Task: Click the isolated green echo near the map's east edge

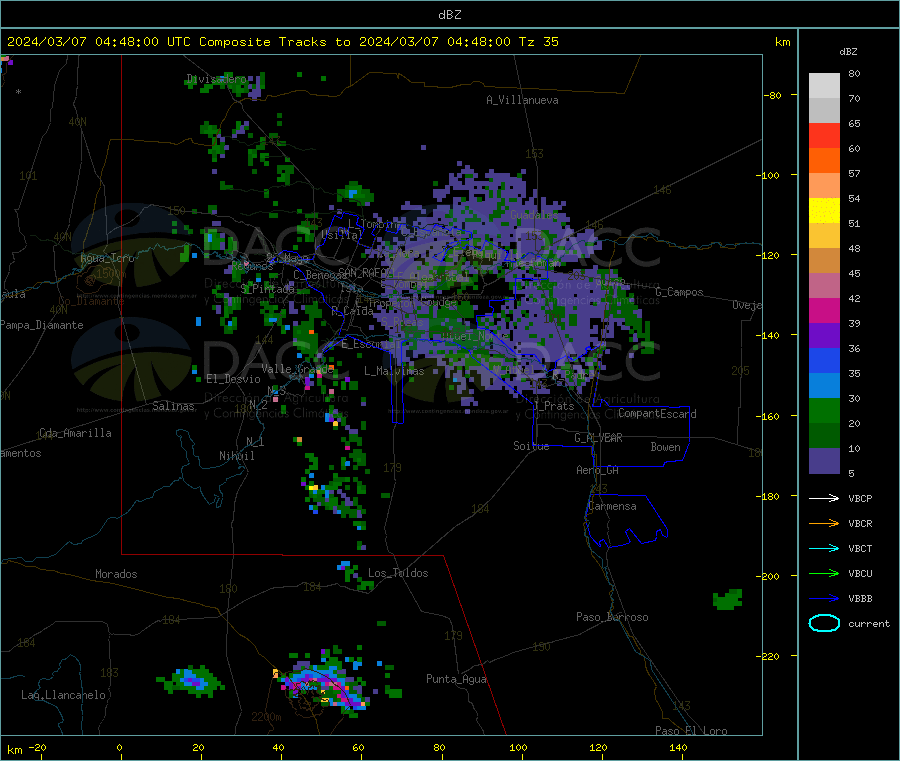Action: (x=728, y=599)
